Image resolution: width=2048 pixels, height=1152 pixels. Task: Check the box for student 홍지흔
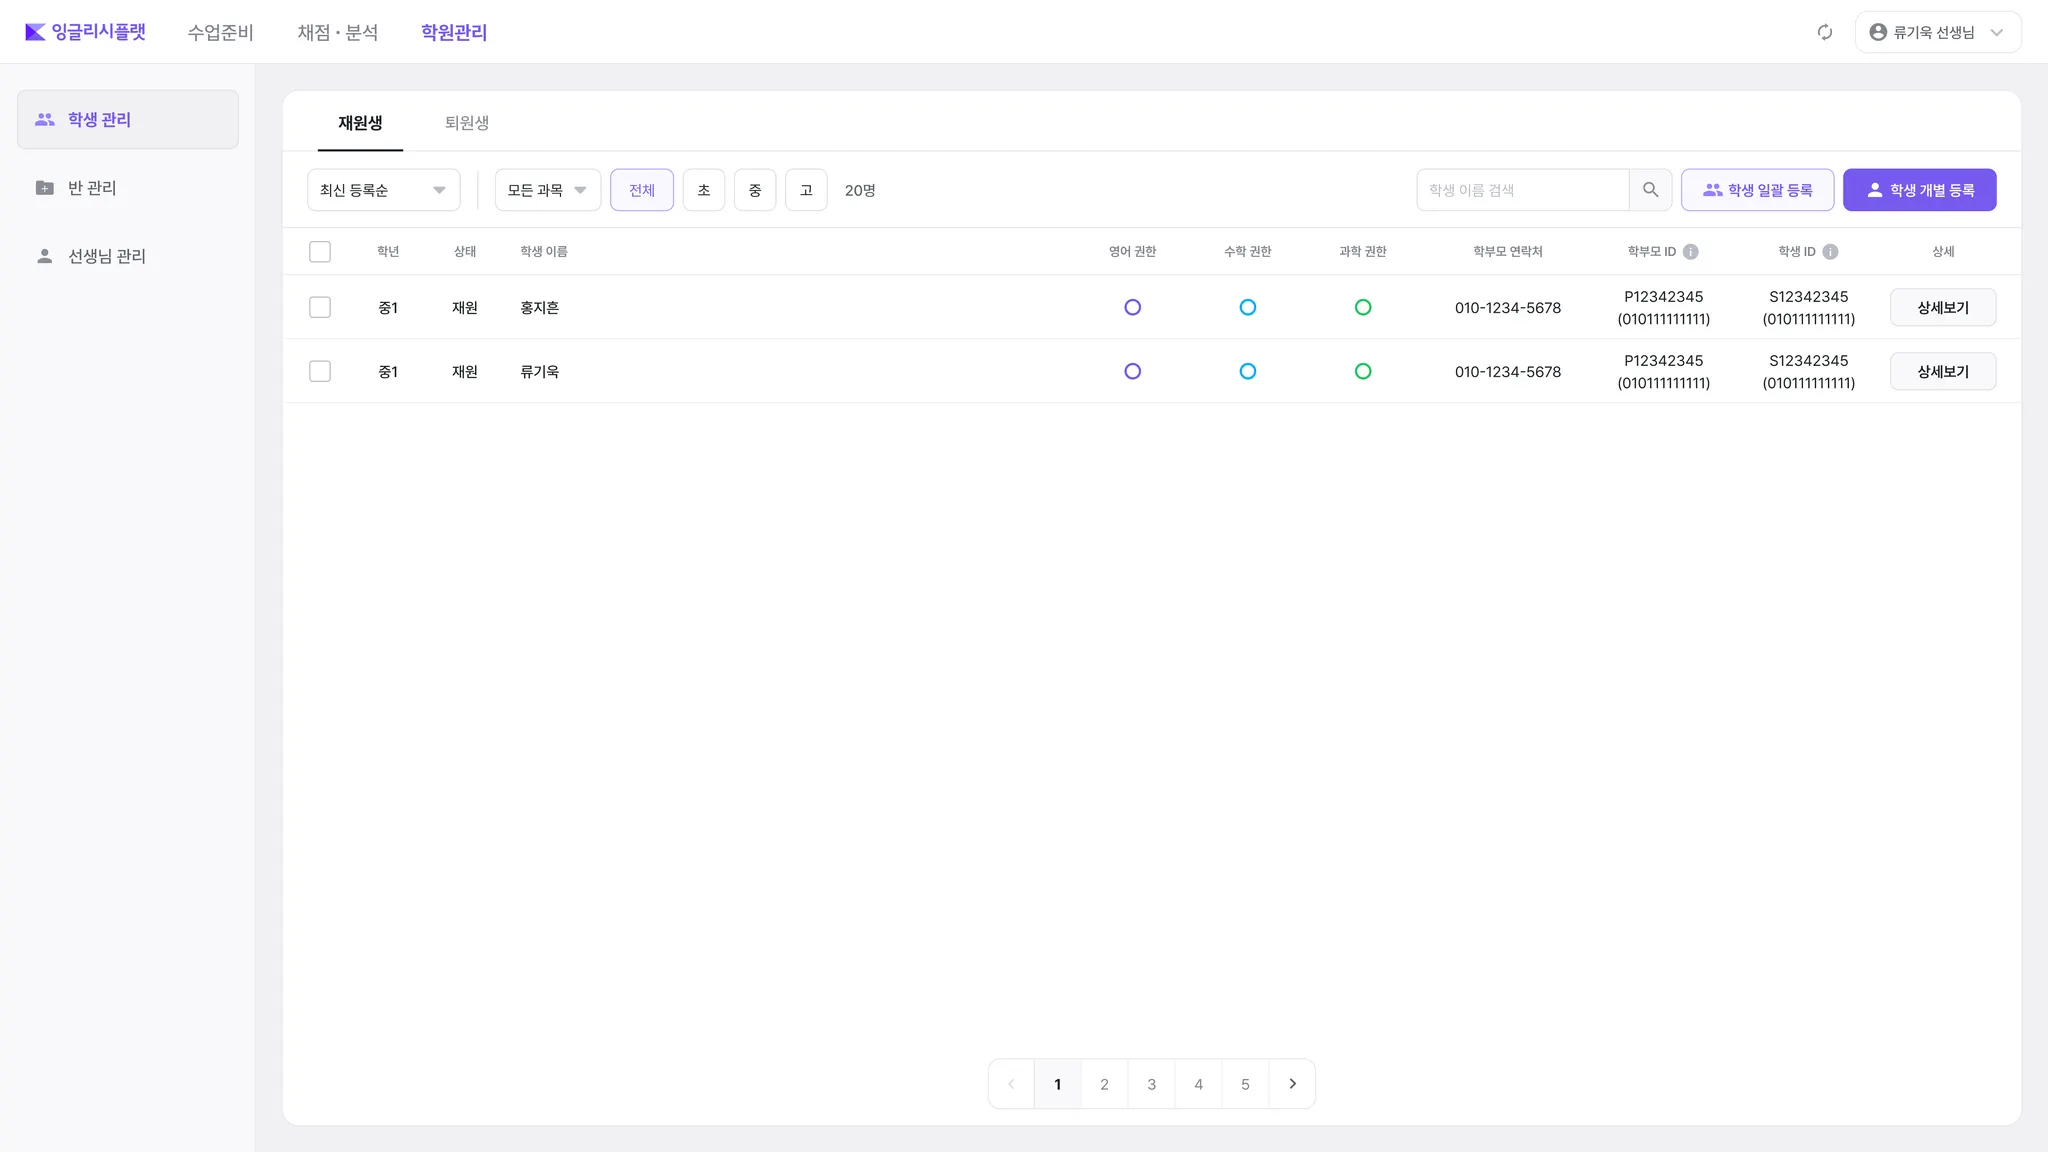(x=320, y=308)
